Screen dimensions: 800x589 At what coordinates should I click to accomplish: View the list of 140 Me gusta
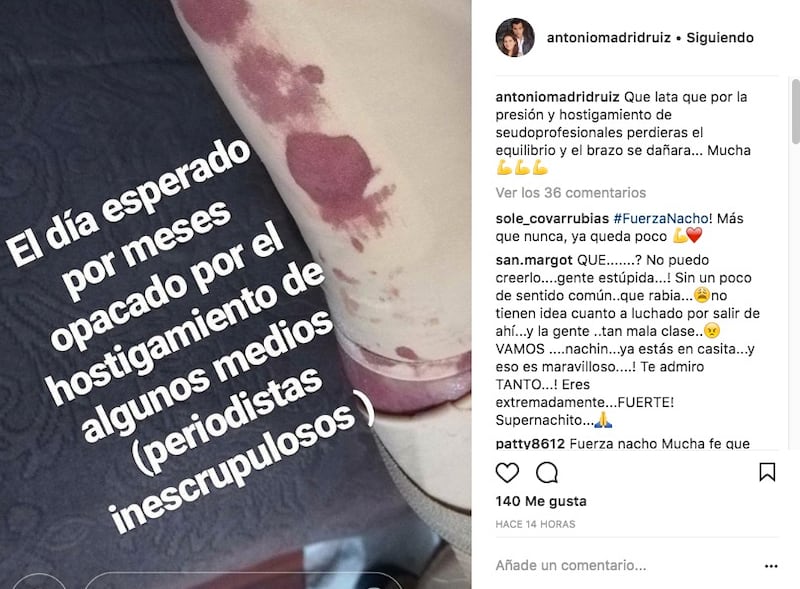[x=541, y=501]
